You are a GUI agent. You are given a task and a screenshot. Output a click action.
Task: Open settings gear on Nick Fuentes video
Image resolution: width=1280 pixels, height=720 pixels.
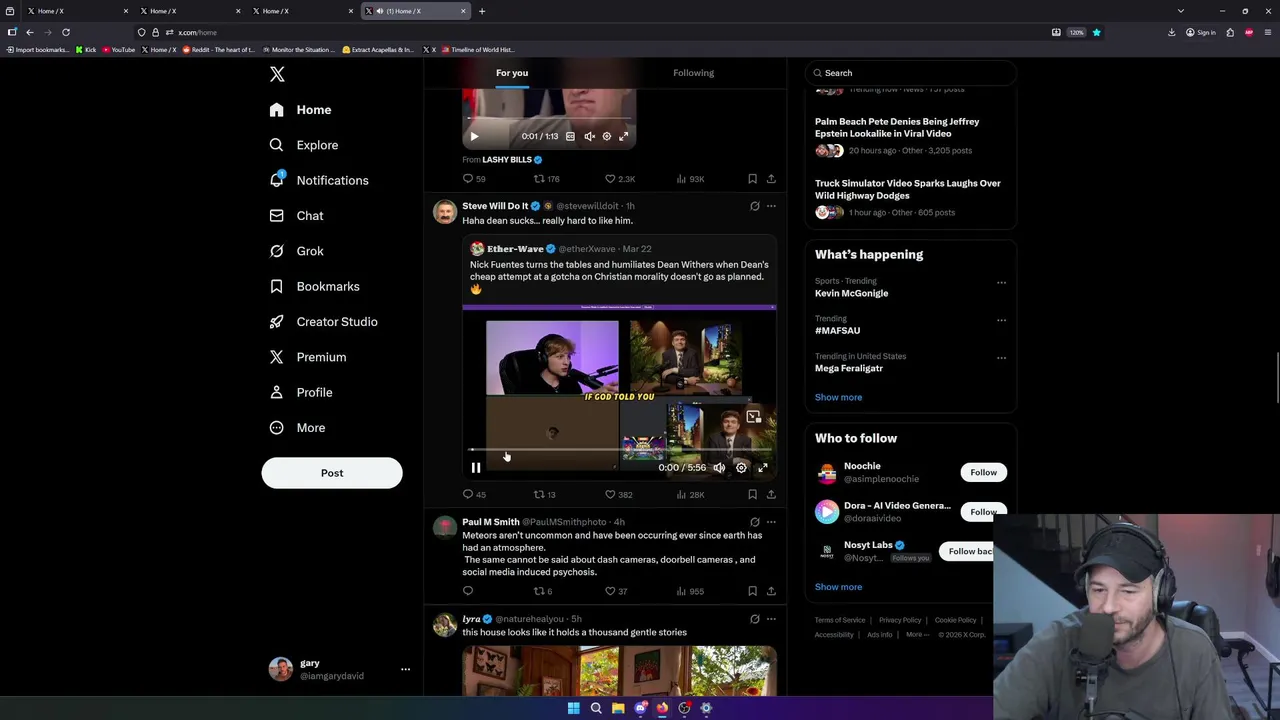(x=741, y=468)
